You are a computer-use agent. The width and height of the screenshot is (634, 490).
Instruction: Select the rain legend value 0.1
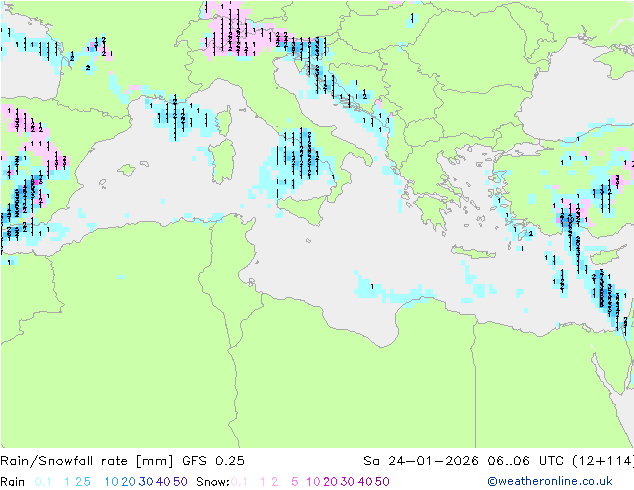click(x=43, y=482)
